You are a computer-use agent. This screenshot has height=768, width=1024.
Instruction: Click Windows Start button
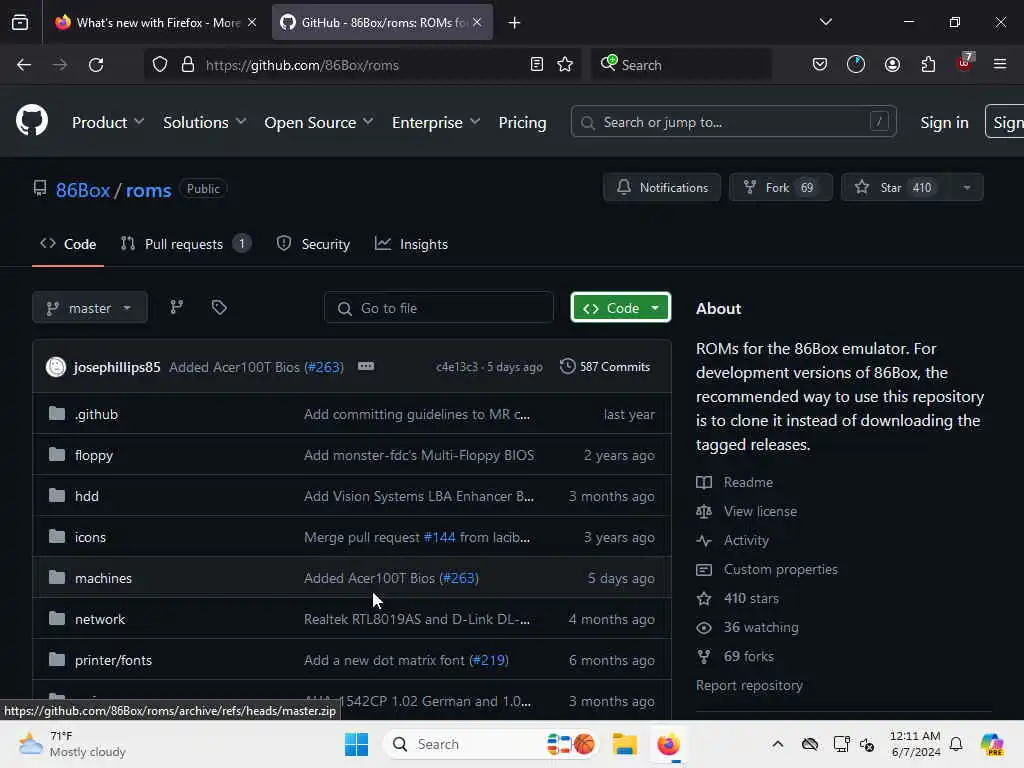pyautogui.click(x=356, y=744)
